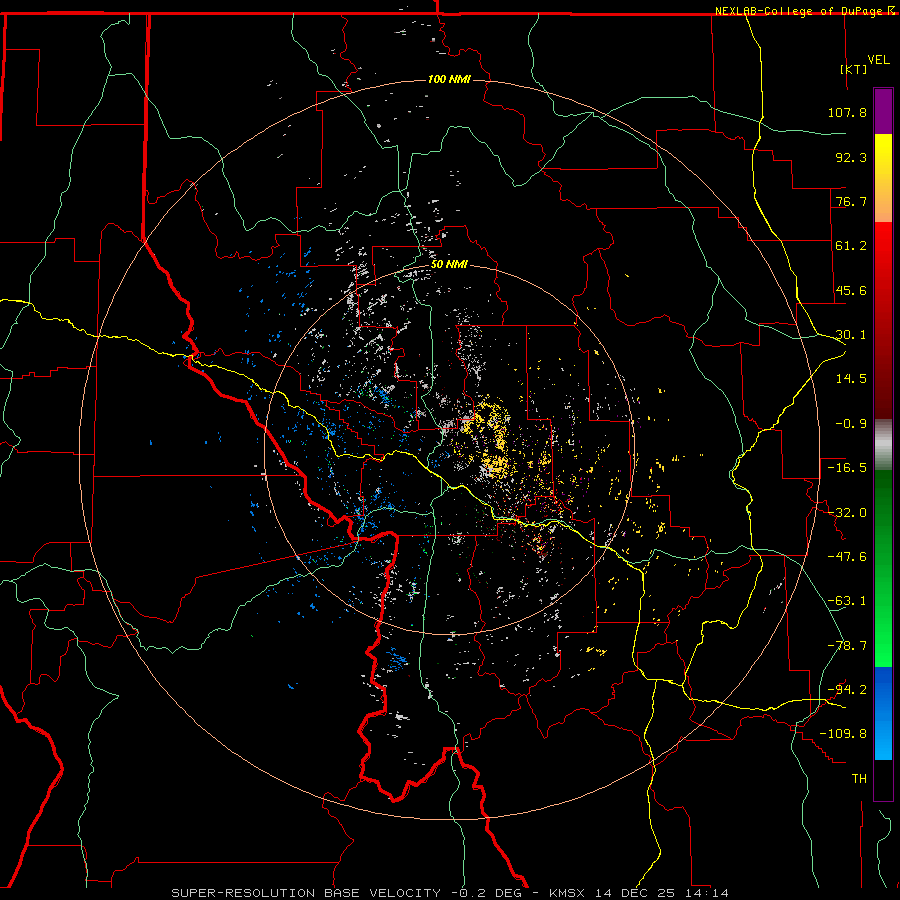The width and height of the screenshot is (900, 900).
Task: Click the -16.5 legend value
Action: 847,468
